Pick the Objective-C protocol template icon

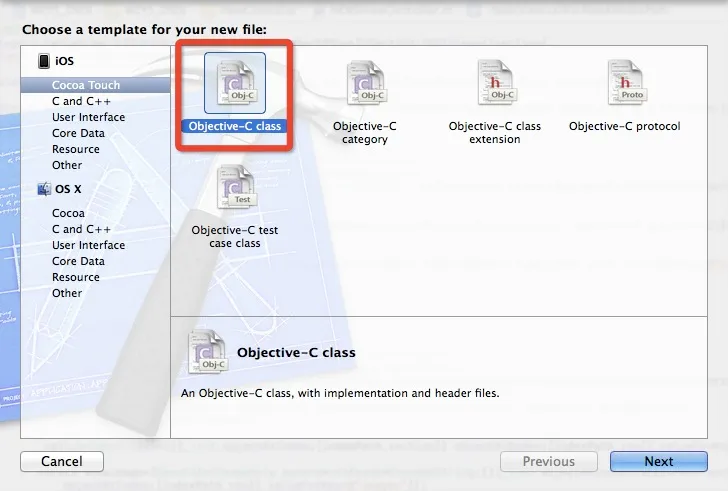tap(625, 82)
